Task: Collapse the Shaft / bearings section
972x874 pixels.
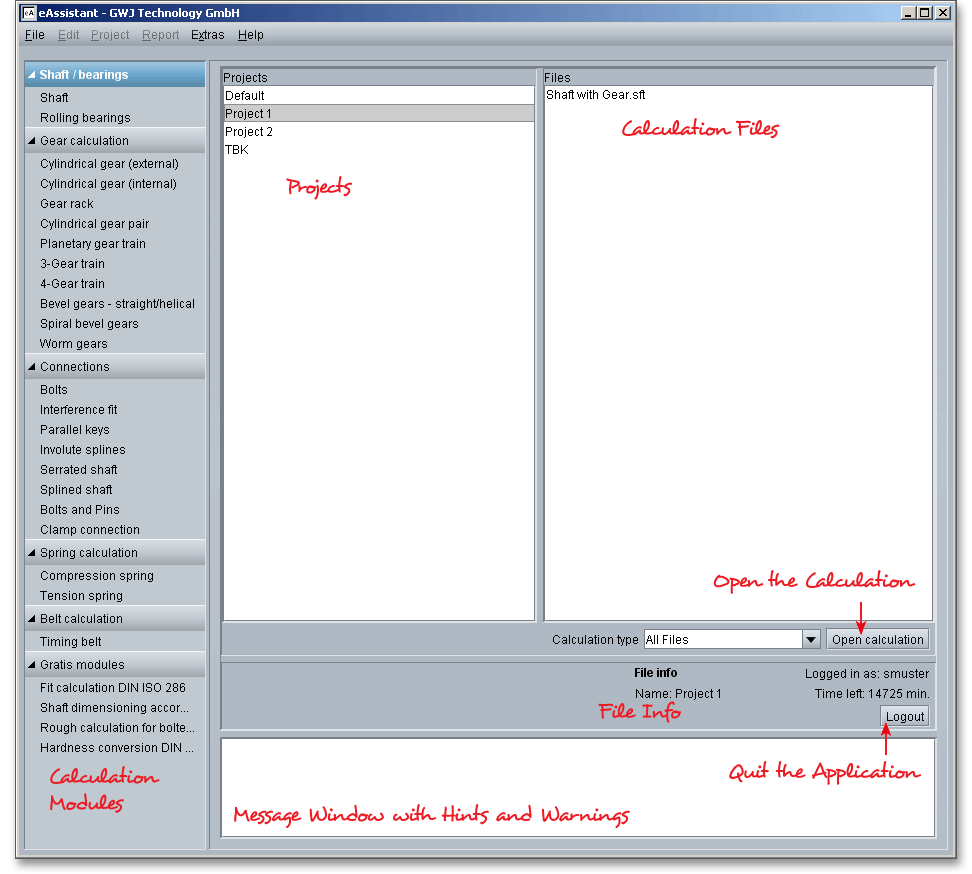Action: [x=32, y=75]
